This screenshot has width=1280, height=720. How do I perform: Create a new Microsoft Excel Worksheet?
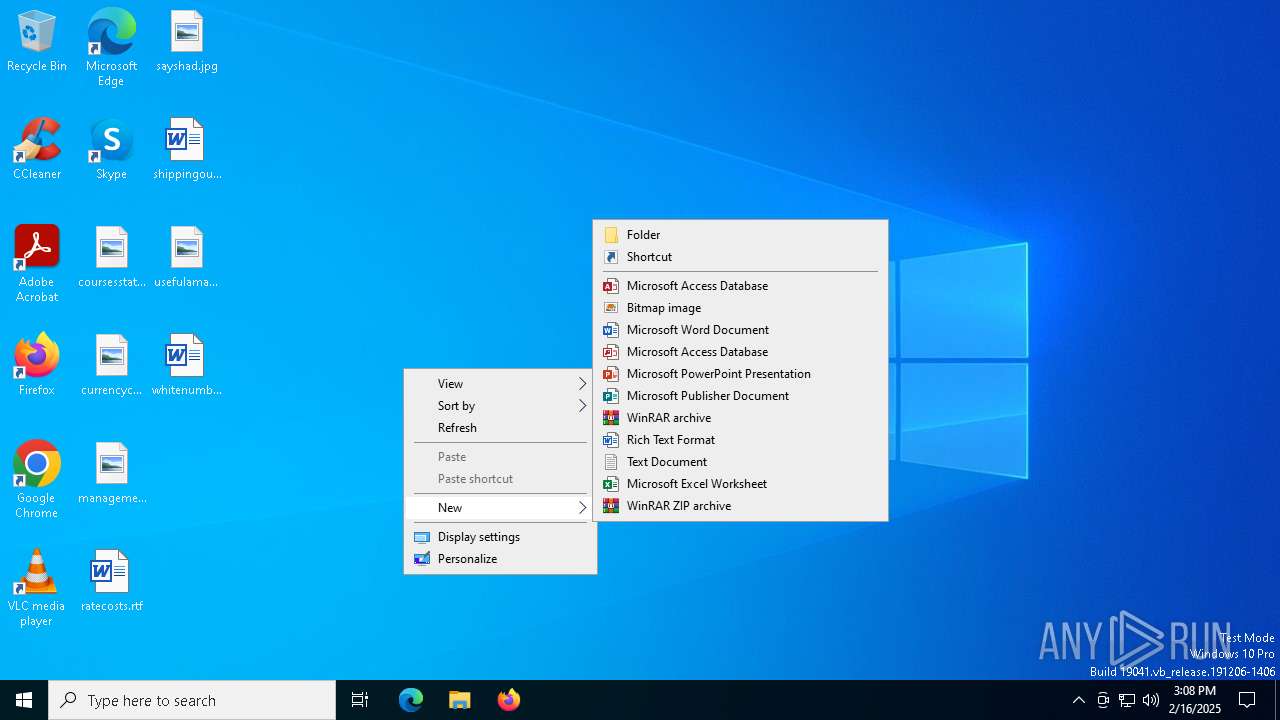click(x=740, y=484)
